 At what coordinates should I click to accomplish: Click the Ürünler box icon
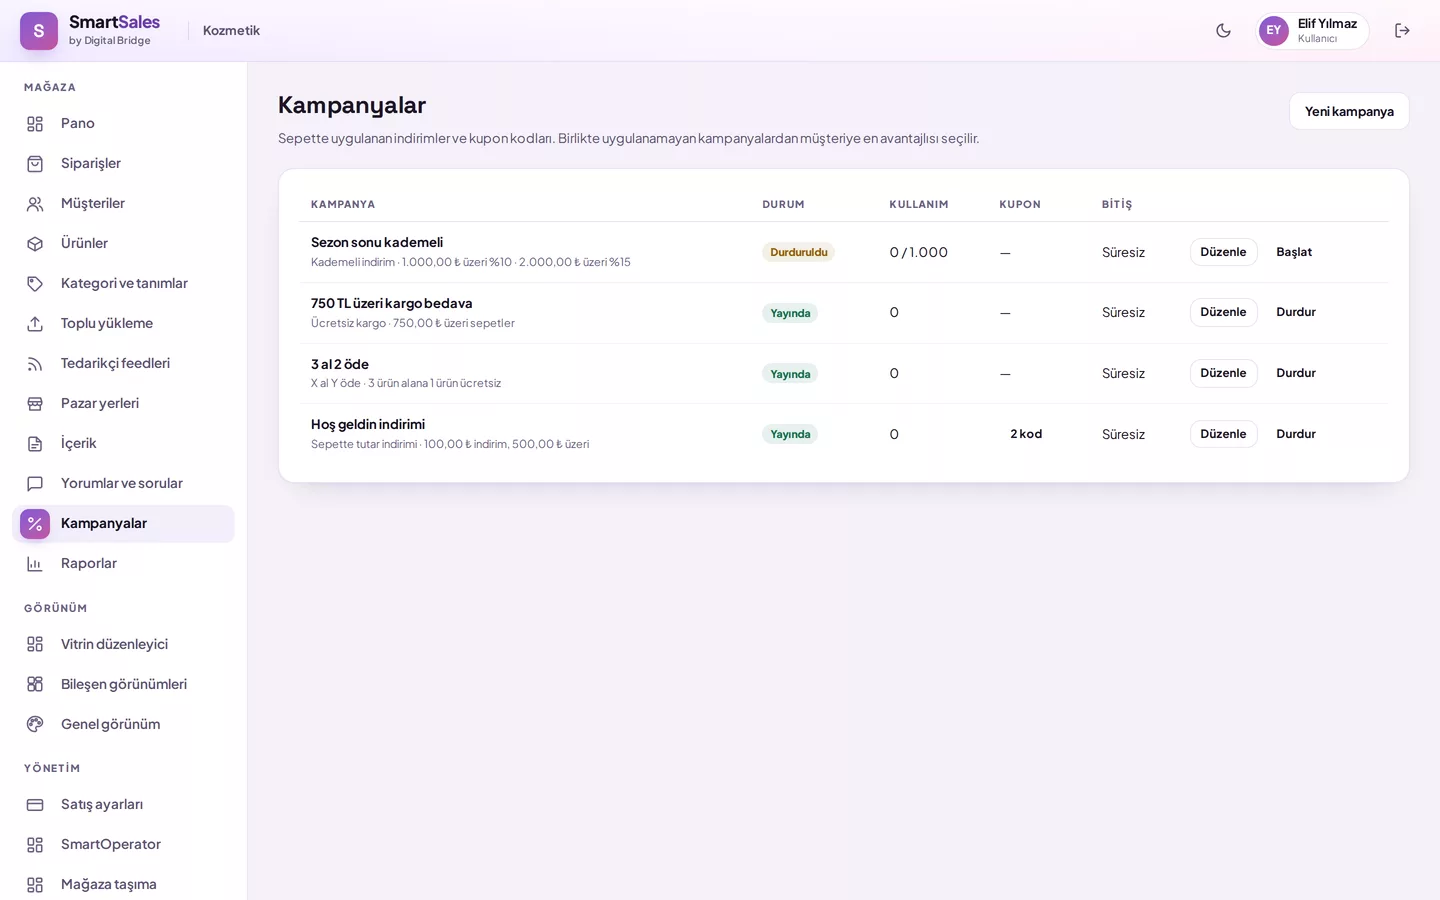pyautogui.click(x=35, y=244)
